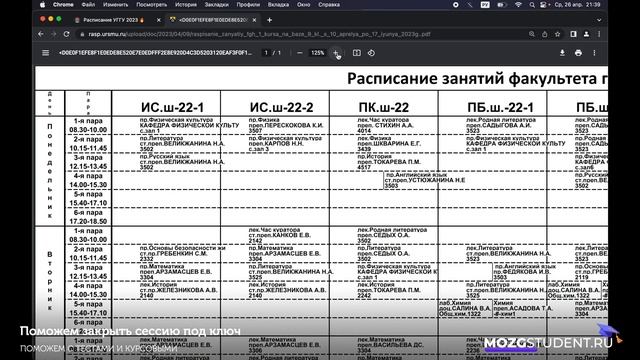Screen dimensions: 640x360
Task: Open the Изменить menu
Action: (116, 5)
